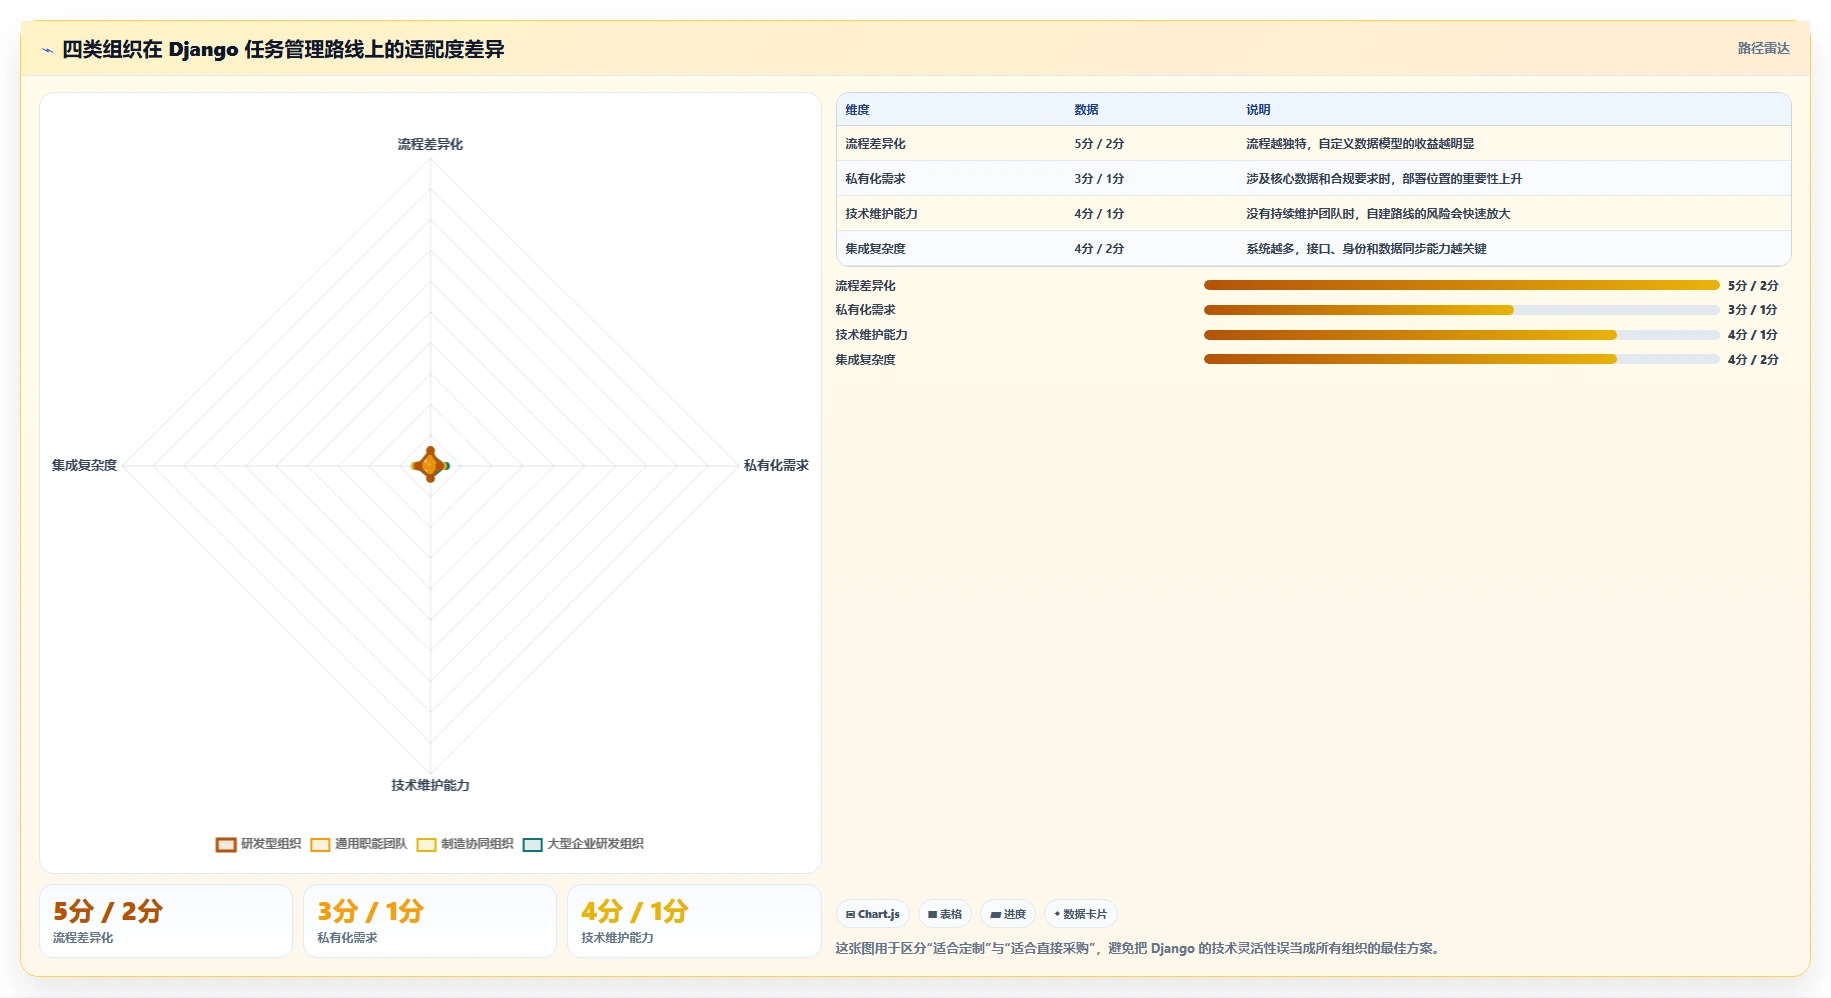Select the 集成复杂度 table row cell
Image resolution: width=1831 pixels, height=998 pixels.
pos(875,249)
